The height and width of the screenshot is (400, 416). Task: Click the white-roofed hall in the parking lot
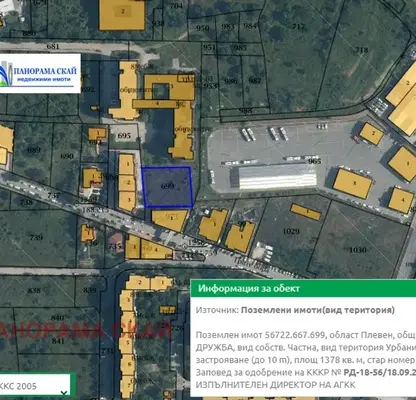pyautogui.click(x=278, y=176)
